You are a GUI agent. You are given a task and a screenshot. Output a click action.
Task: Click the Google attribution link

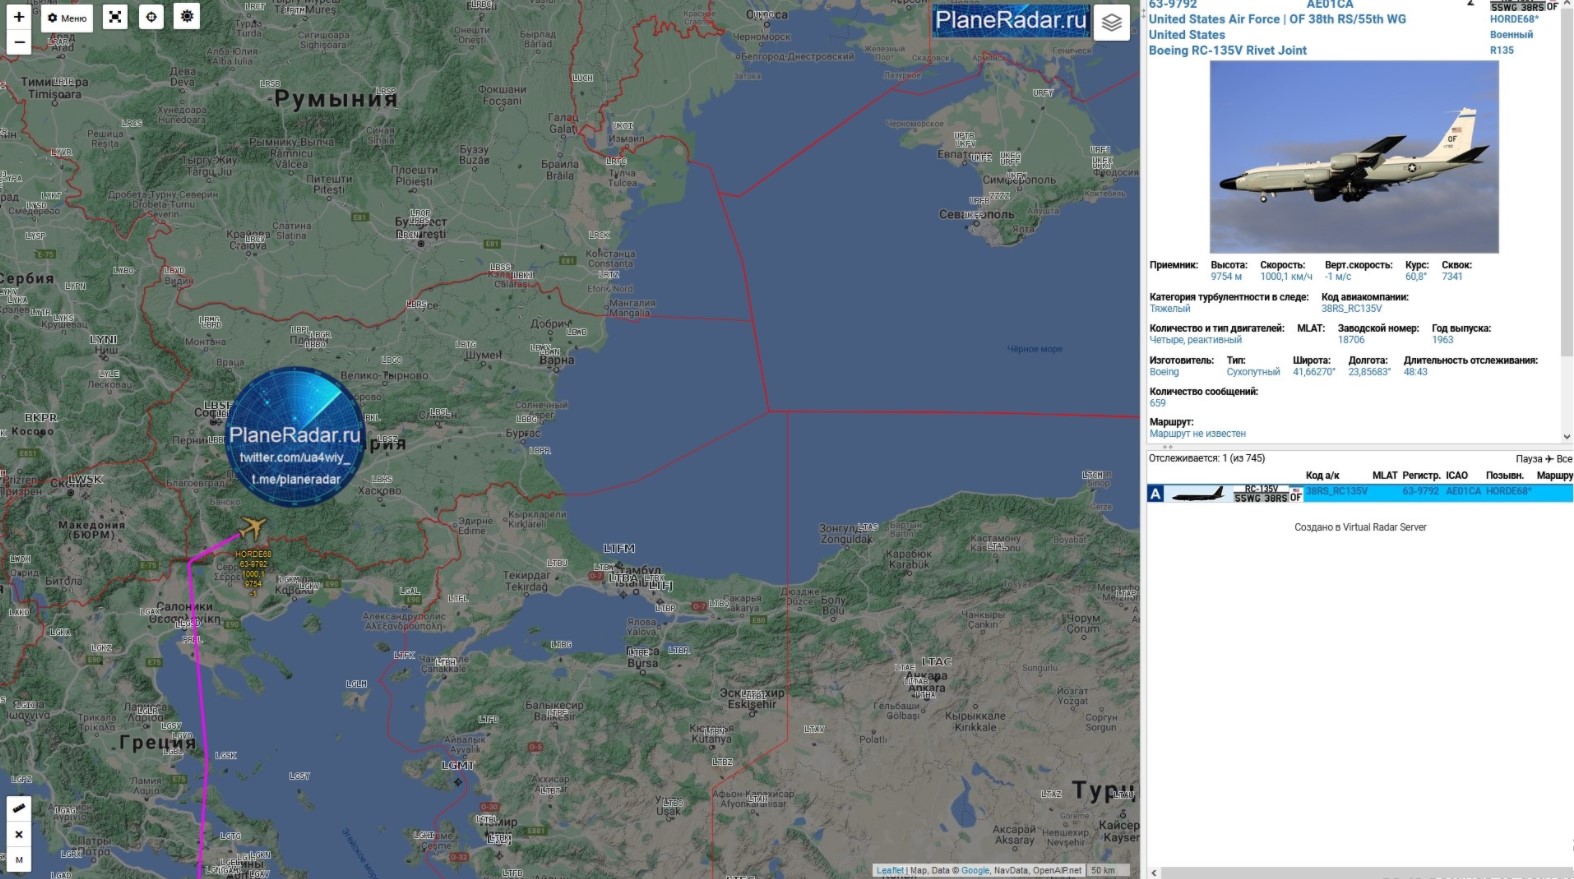(975, 870)
